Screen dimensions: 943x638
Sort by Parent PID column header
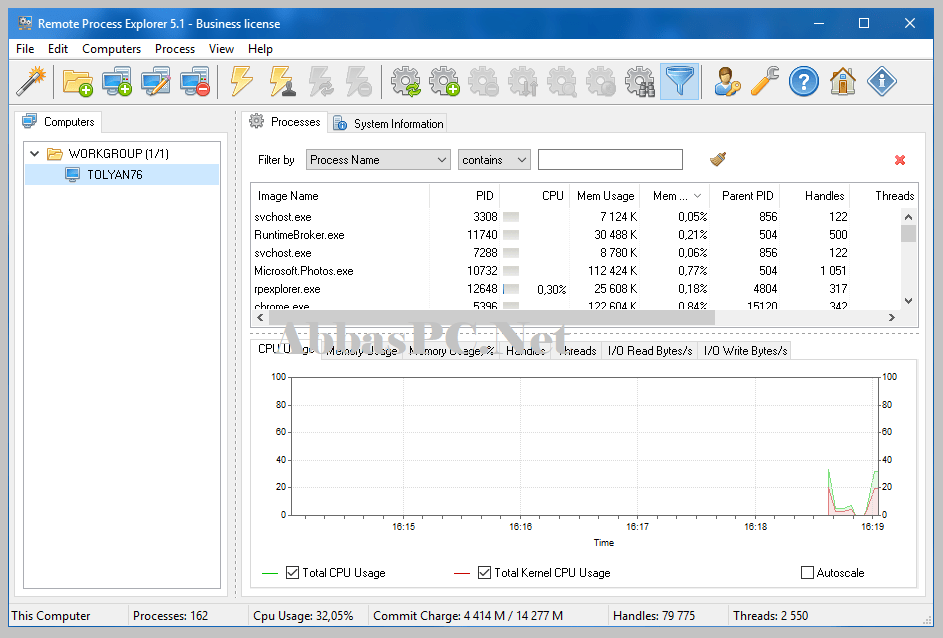(x=745, y=196)
